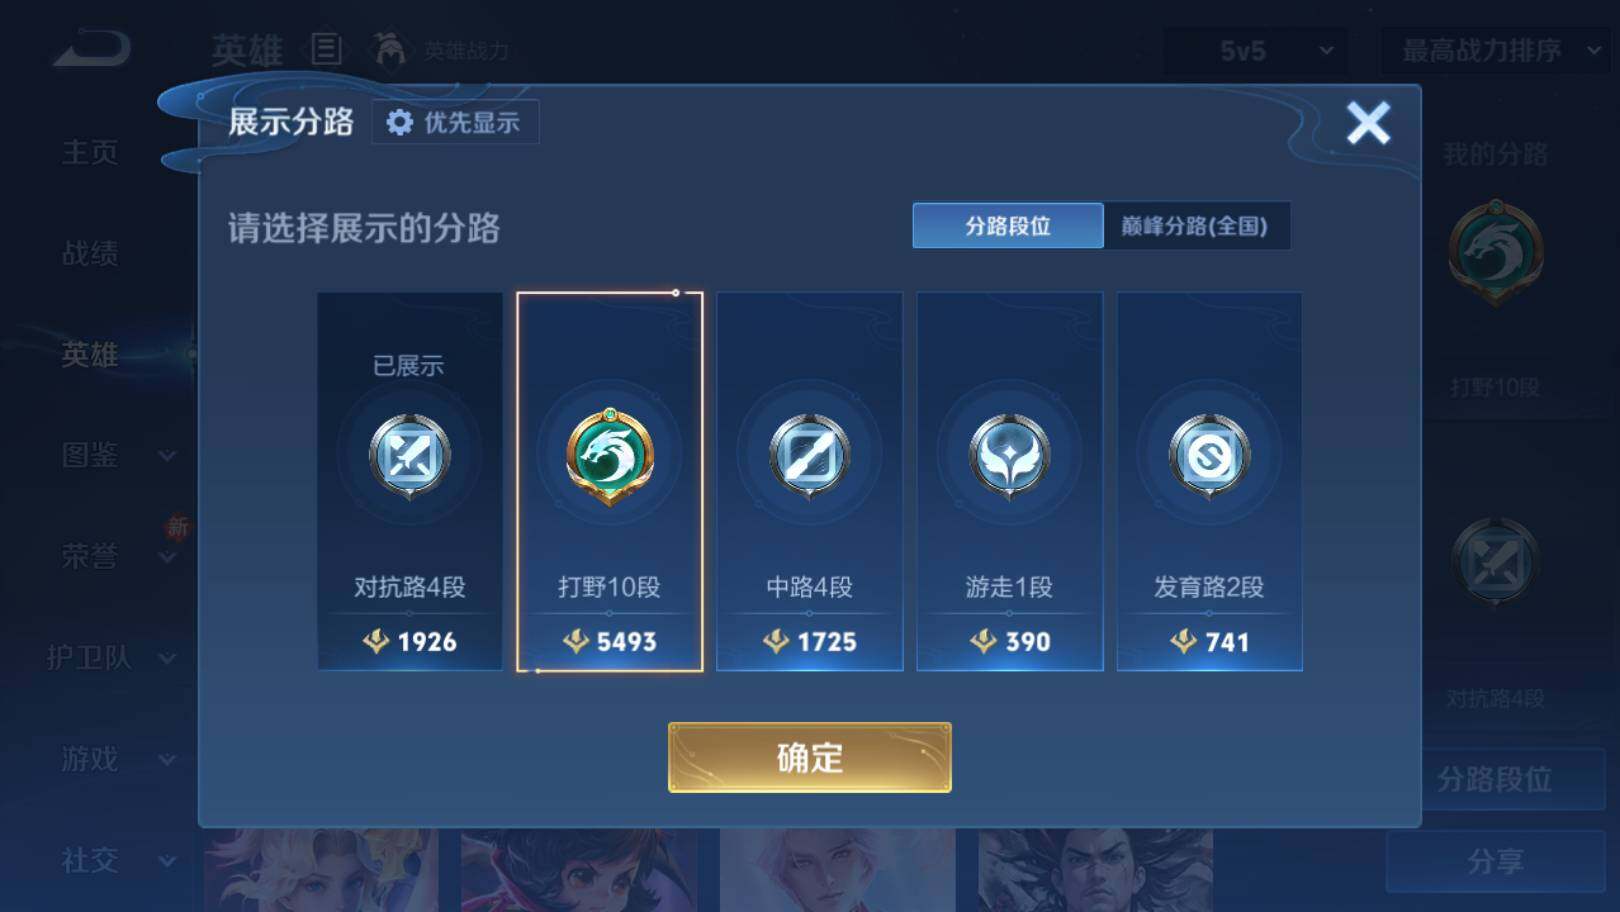The width and height of the screenshot is (1620, 912).
Task: Click the 分享 button
Action: tap(1495, 861)
